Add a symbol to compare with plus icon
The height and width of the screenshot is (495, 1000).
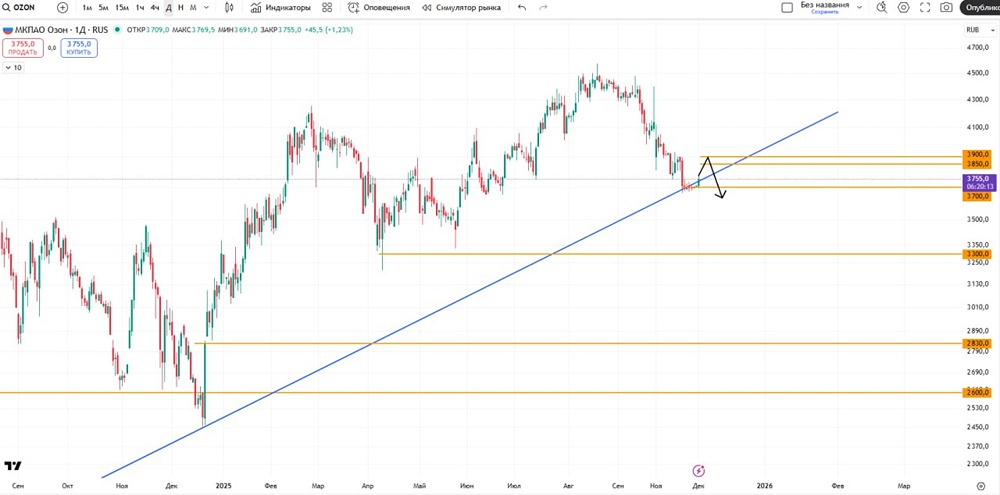[x=62, y=8]
